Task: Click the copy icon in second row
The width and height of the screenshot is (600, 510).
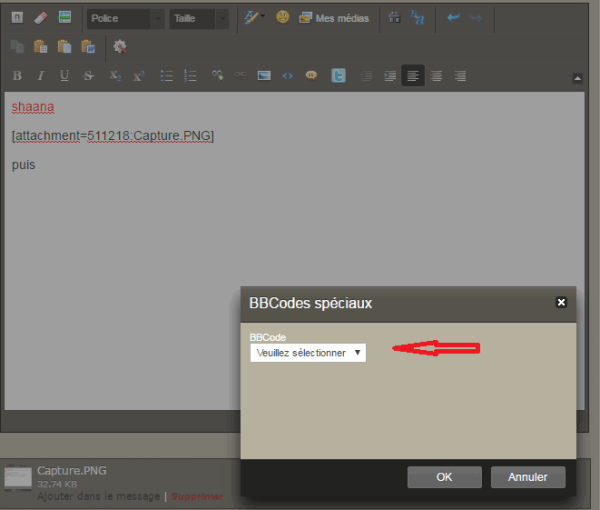Action: pos(17,47)
